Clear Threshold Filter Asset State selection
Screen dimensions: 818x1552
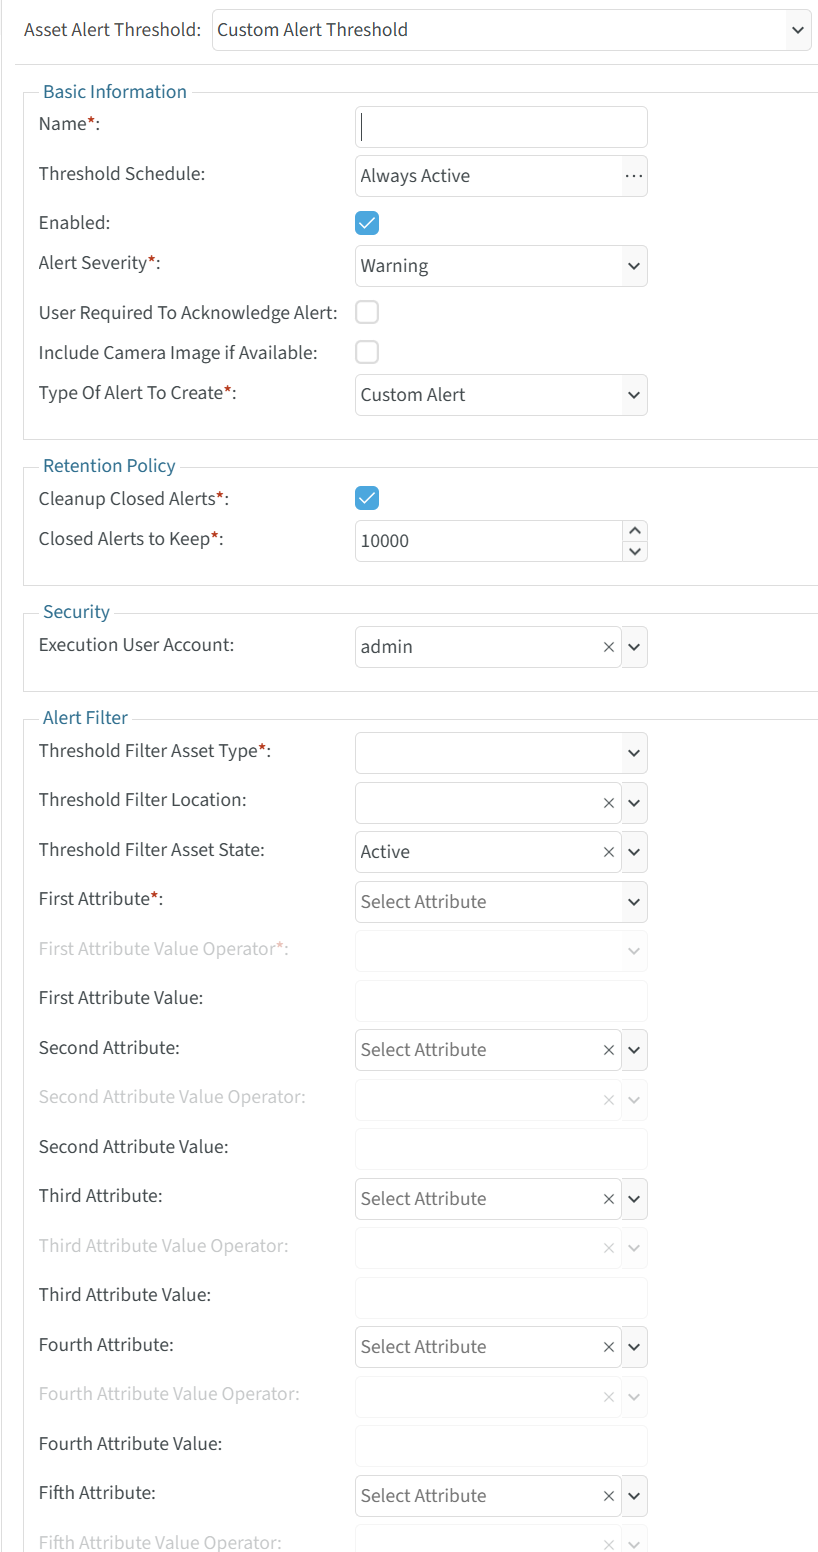pyautogui.click(x=608, y=852)
